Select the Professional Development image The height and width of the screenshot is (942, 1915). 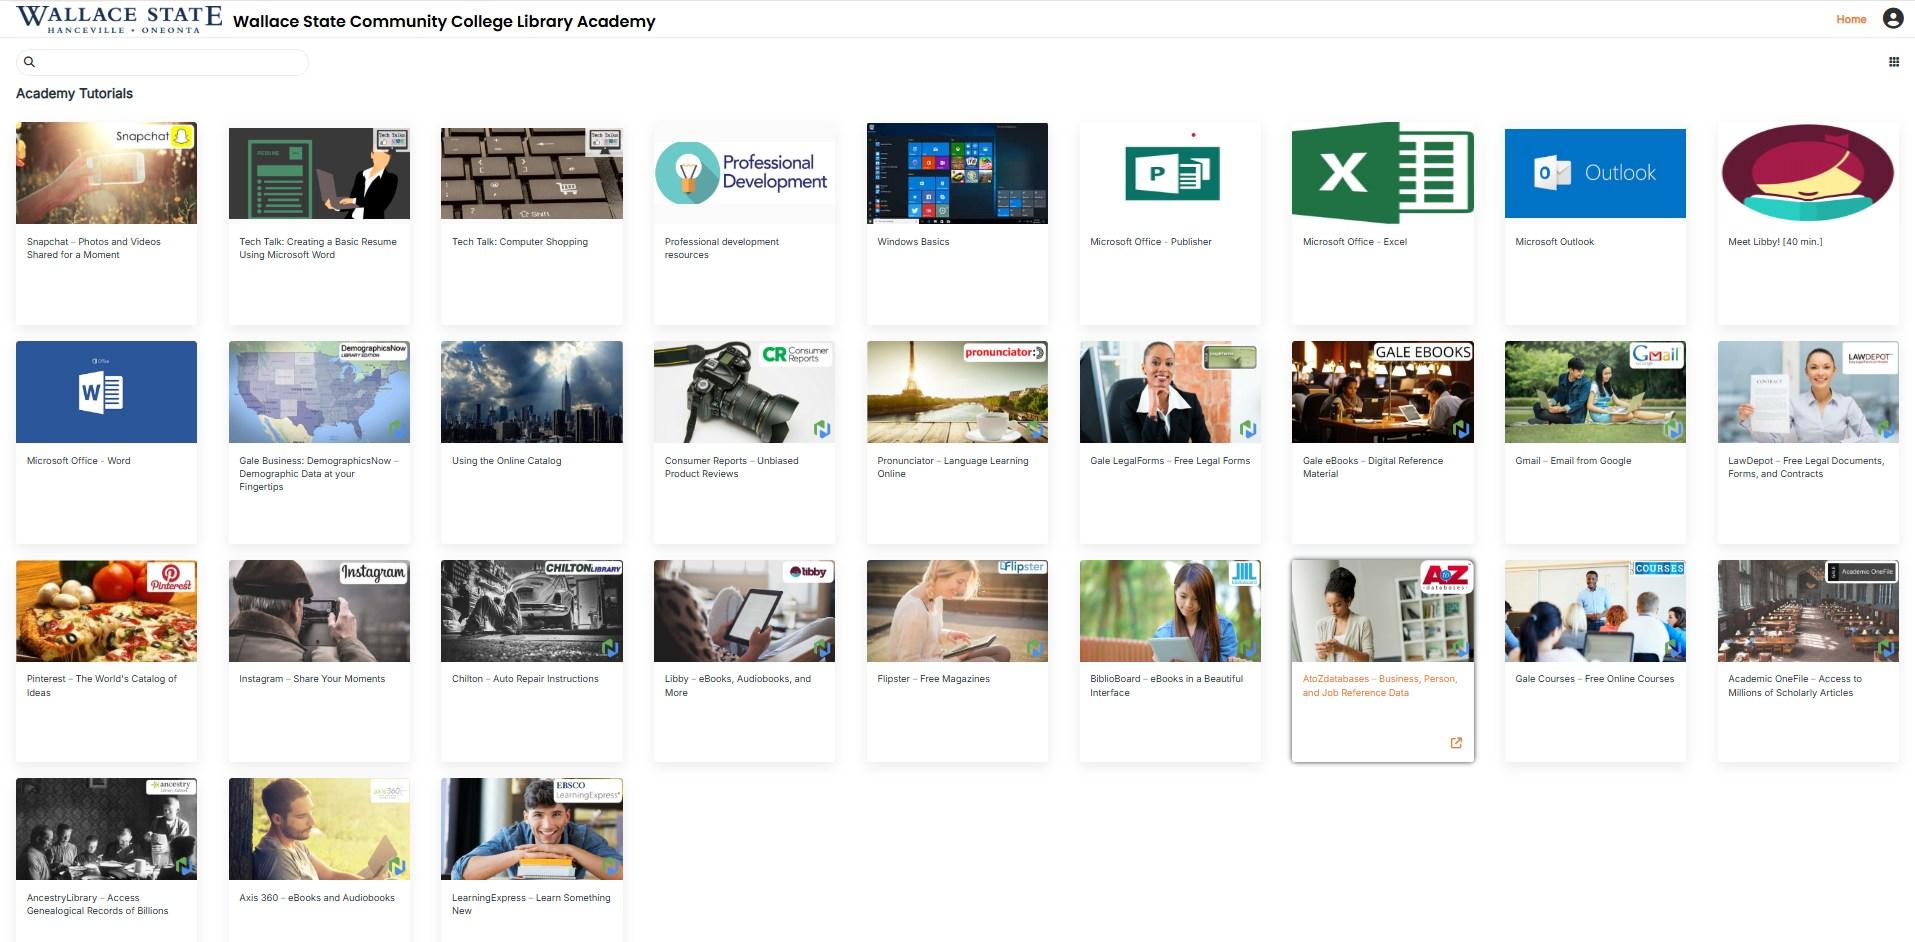point(744,173)
